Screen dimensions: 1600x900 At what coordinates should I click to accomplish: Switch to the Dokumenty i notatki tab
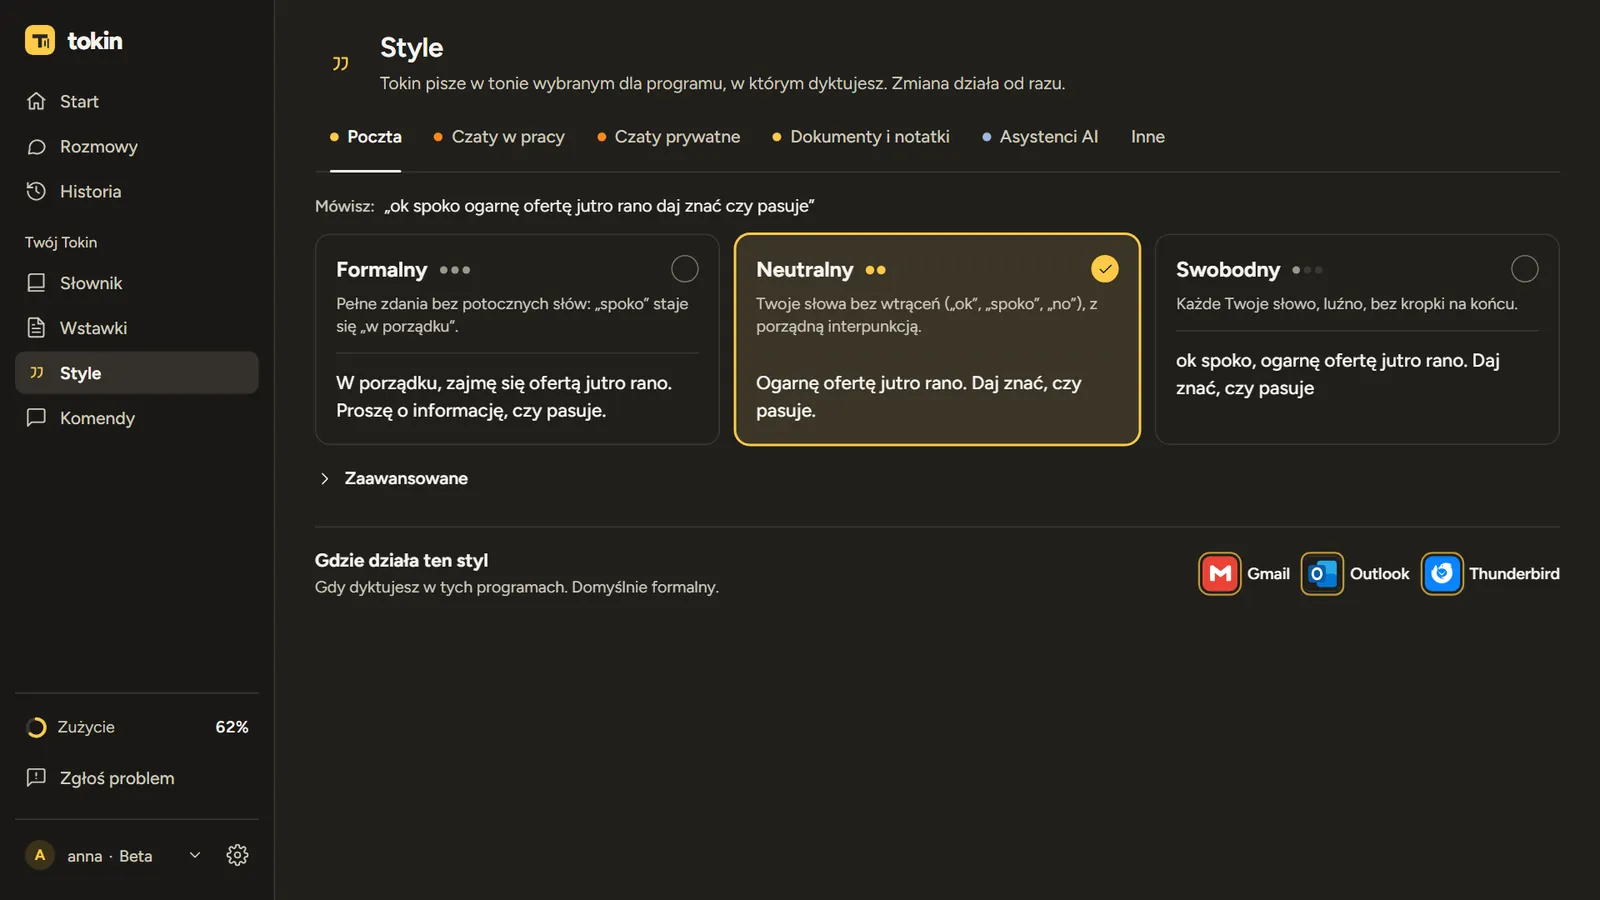(x=861, y=137)
